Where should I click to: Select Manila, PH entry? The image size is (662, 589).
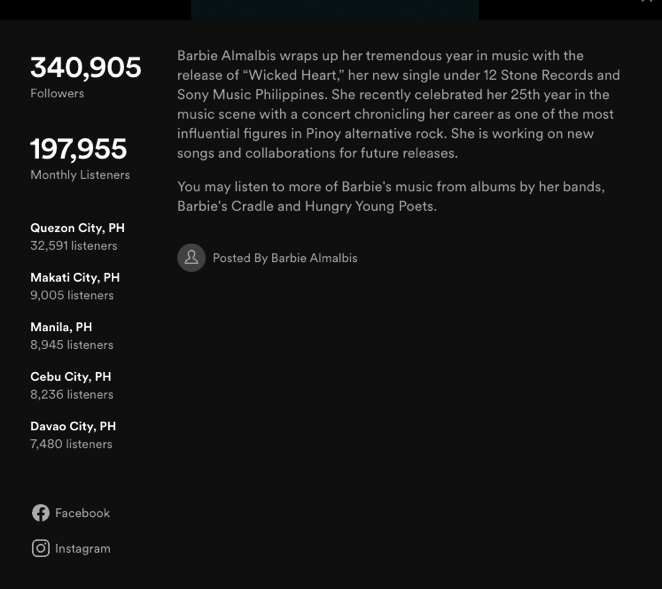(x=72, y=336)
